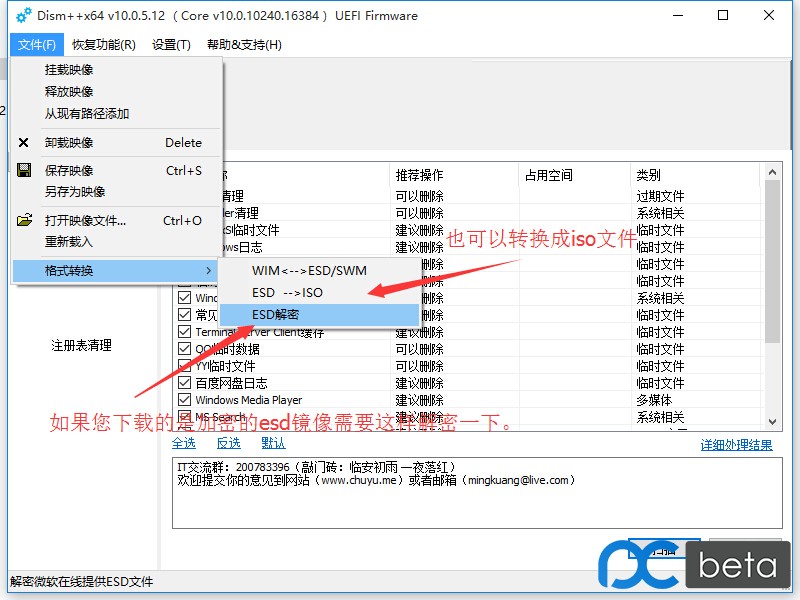Click the open-folder icon beside 打开映像文件
The image size is (800, 600).
point(26,220)
